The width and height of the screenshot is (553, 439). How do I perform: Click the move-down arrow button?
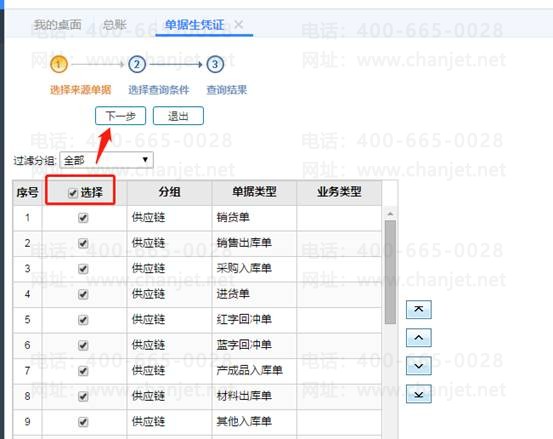click(x=419, y=366)
